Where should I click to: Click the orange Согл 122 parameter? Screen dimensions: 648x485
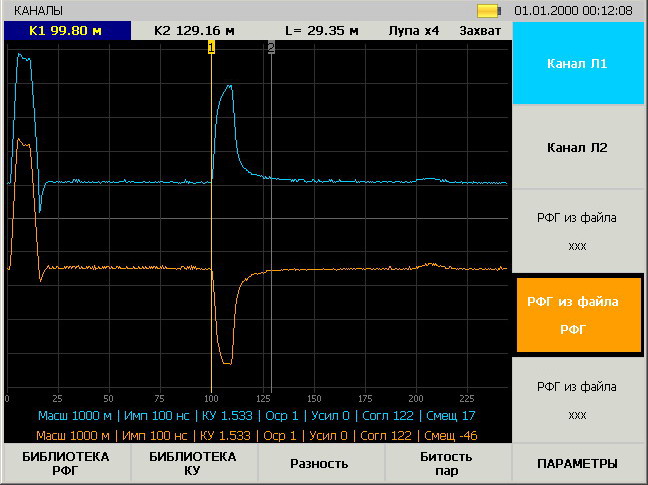[x=386, y=435]
